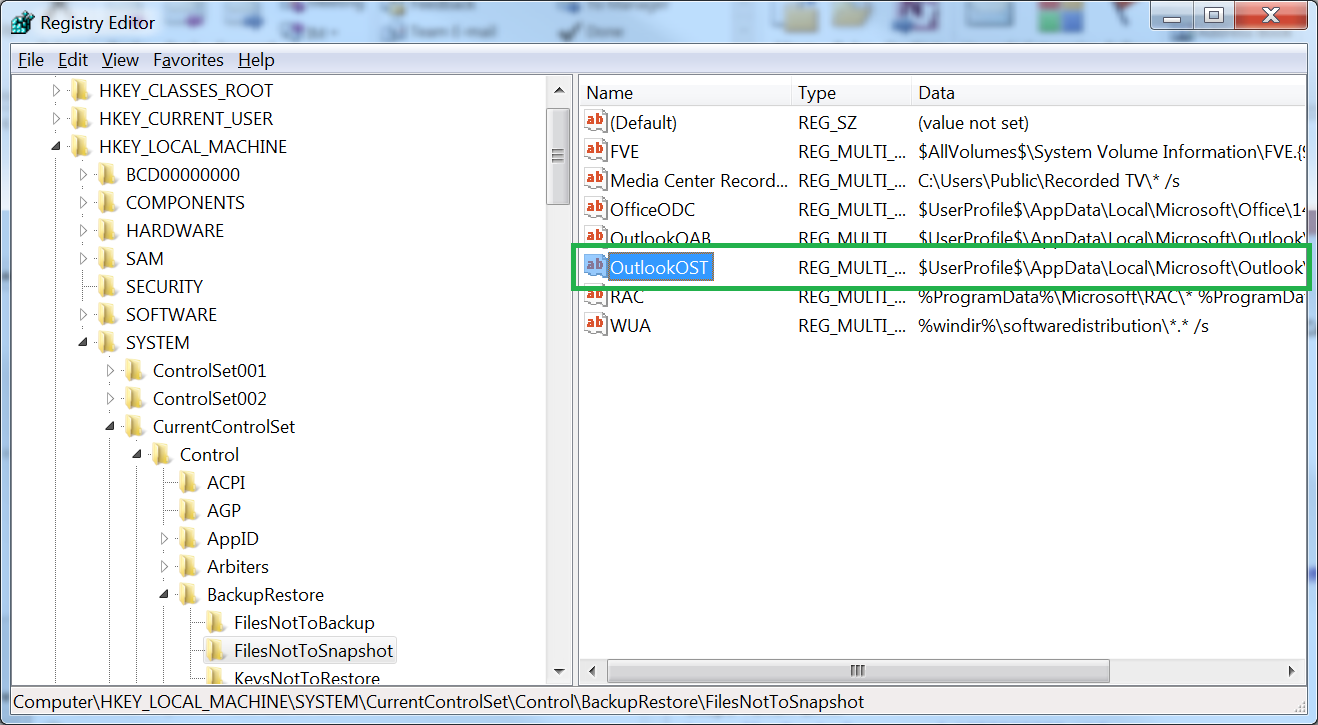Select the HKEY_LOCAL_MACHINE folder icon
The width and height of the screenshot is (1318, 725).
pyautogui.click(x=81, y=147)
